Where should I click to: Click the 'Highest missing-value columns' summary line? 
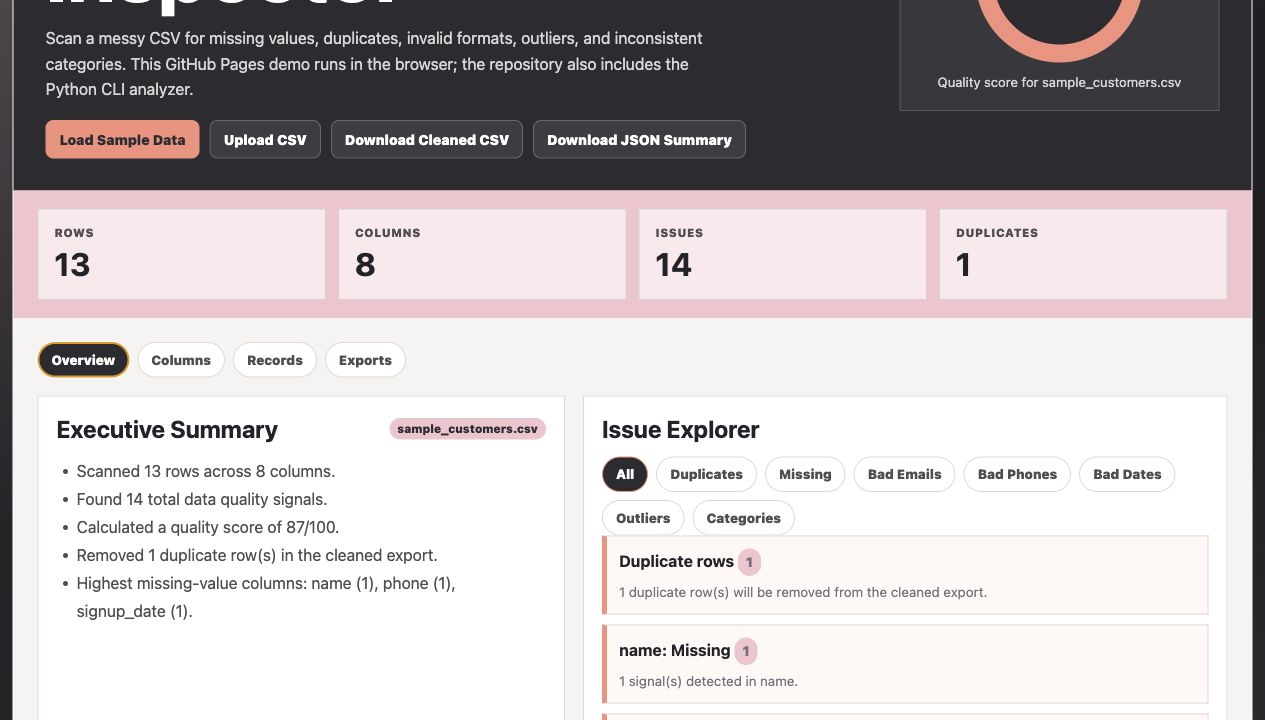click(266, 597)
